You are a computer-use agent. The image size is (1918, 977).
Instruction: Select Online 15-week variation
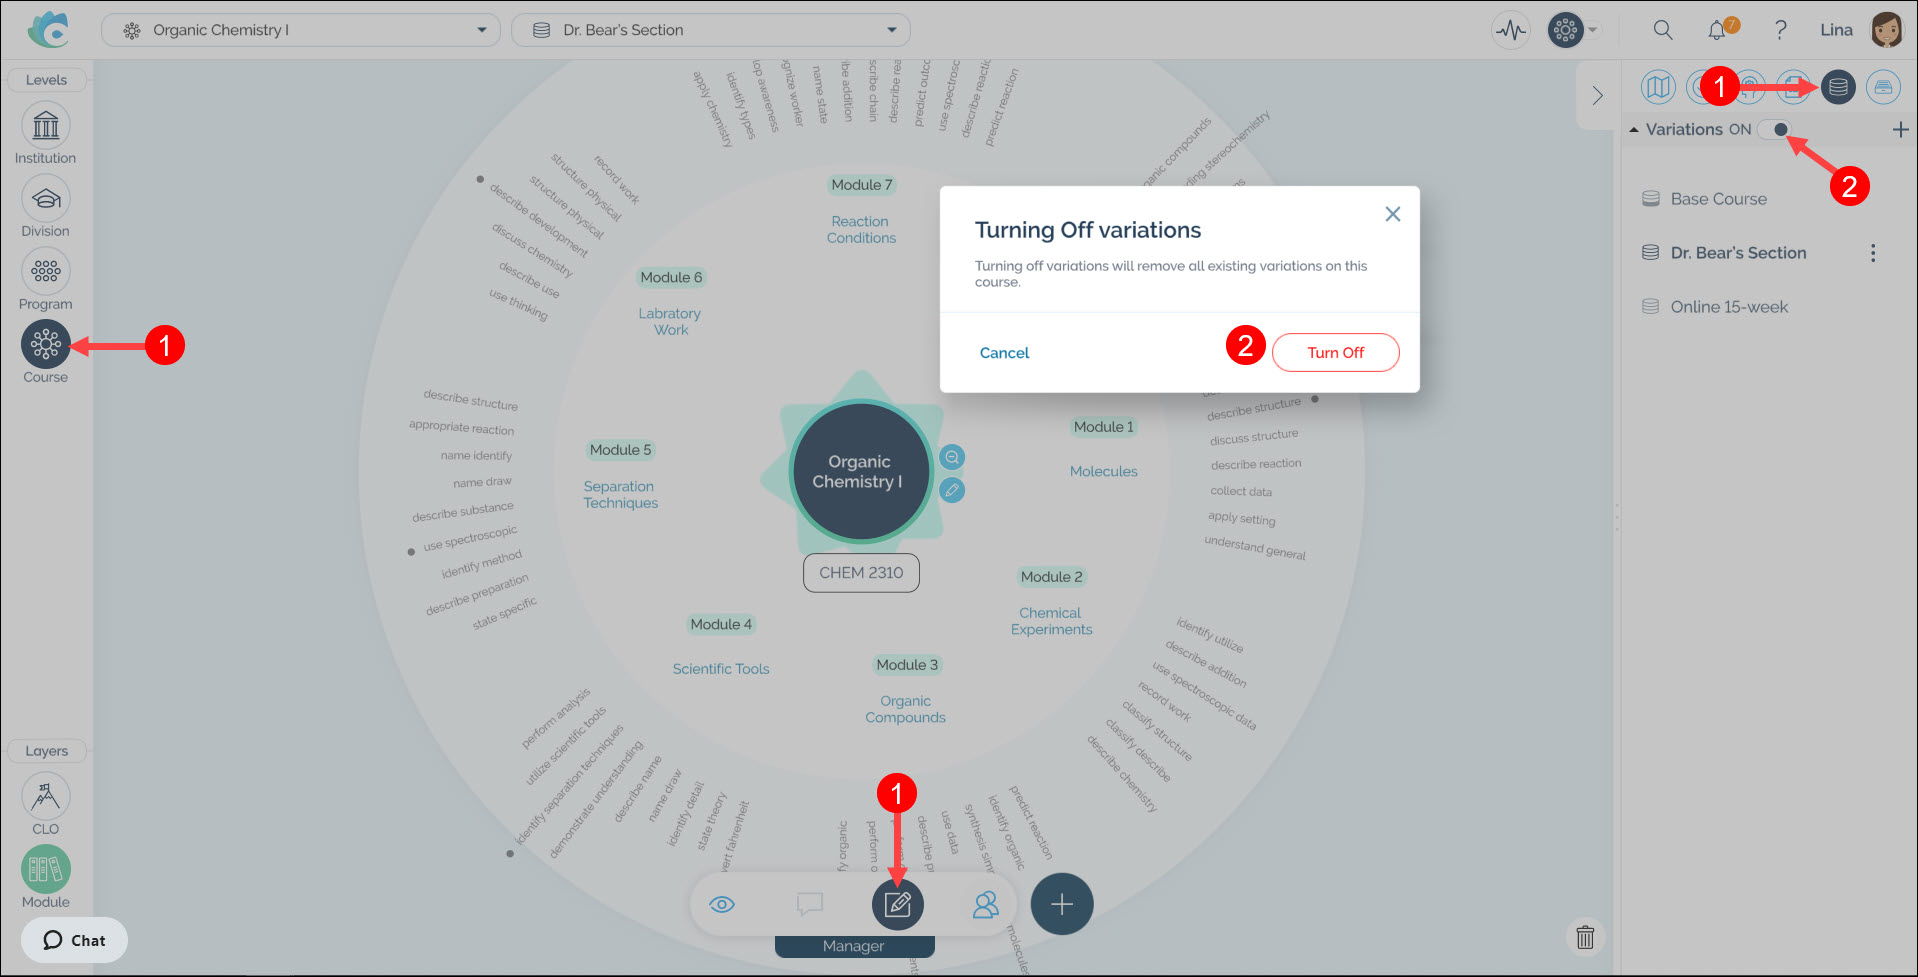pyautogui.click(x=1728, y=307)
